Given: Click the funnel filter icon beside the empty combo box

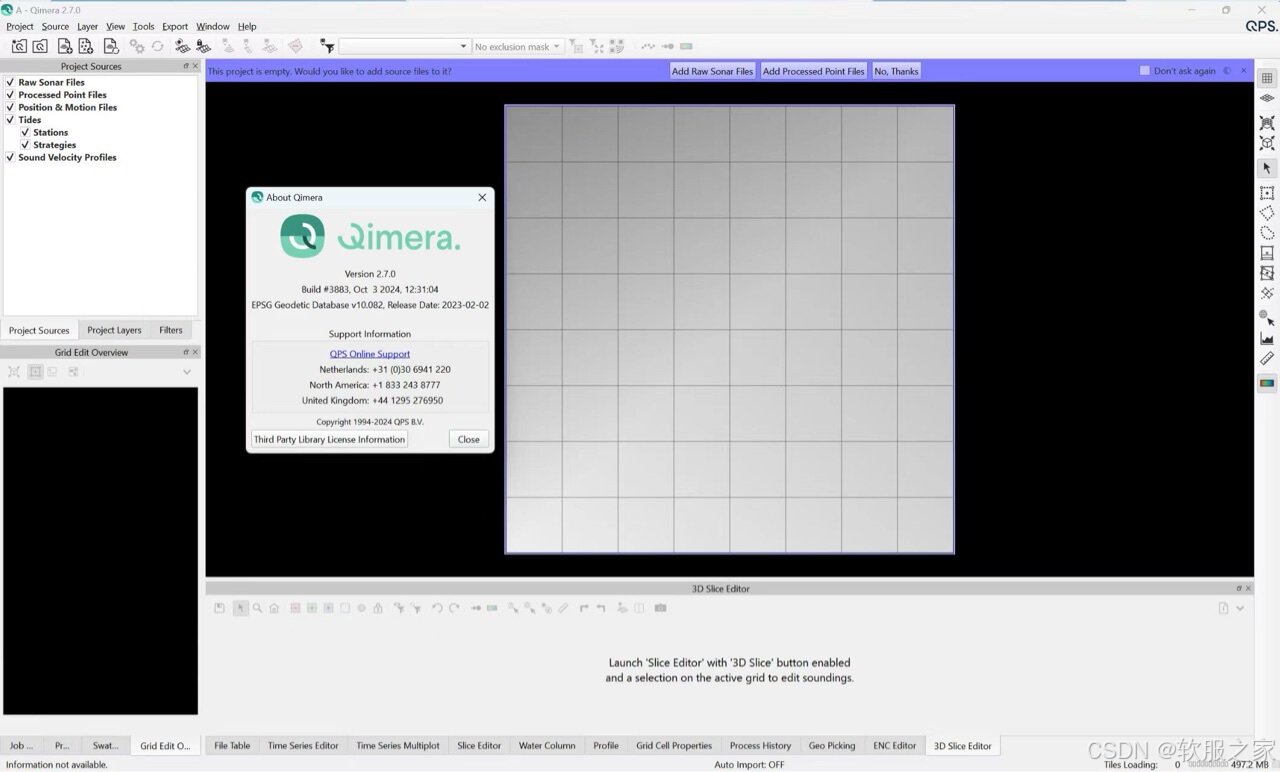Looking at the screenshot, I should point(327,46).
